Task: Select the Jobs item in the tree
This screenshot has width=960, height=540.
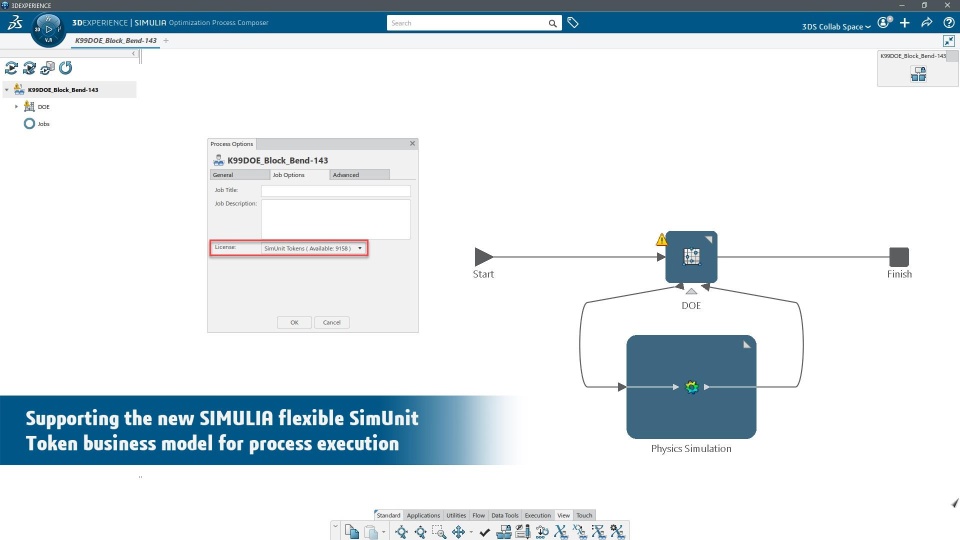Action: click(37, 124)
